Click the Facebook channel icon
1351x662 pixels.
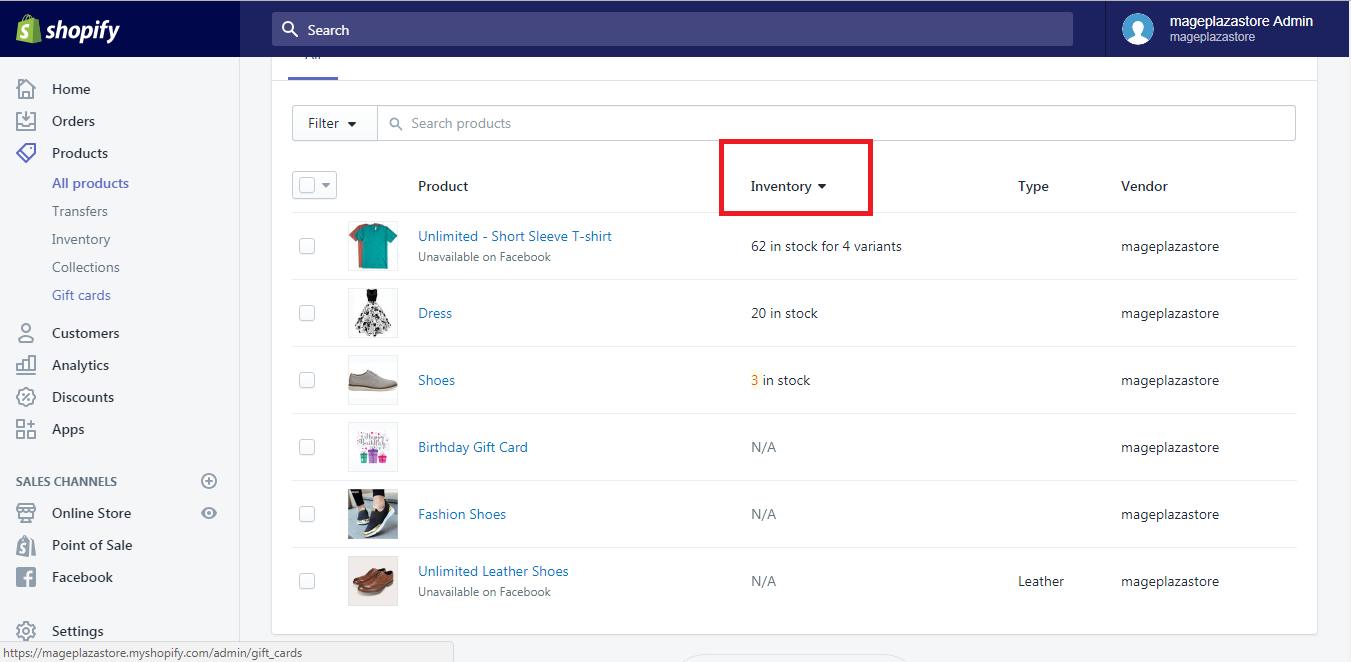pos(26,577)
